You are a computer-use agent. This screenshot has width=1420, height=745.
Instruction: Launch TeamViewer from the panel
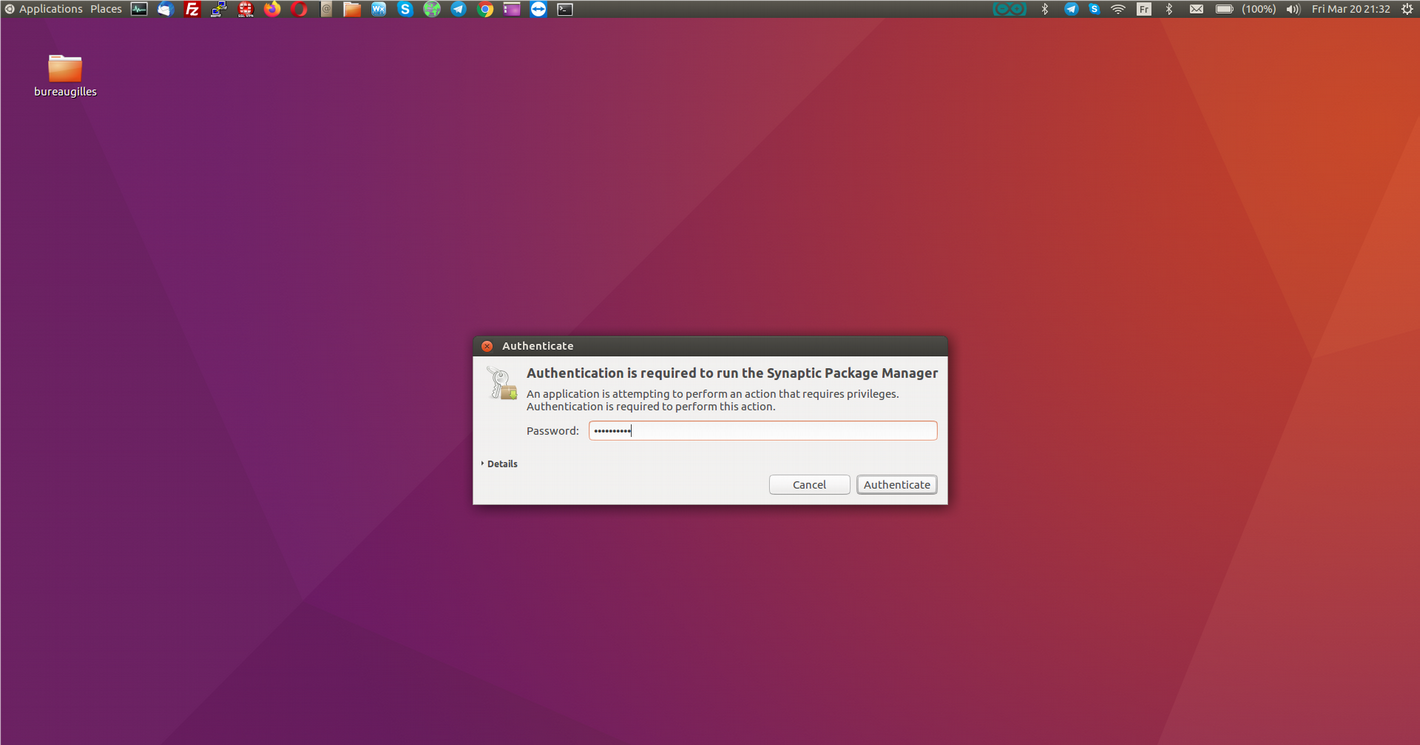(x=538, y=9)
